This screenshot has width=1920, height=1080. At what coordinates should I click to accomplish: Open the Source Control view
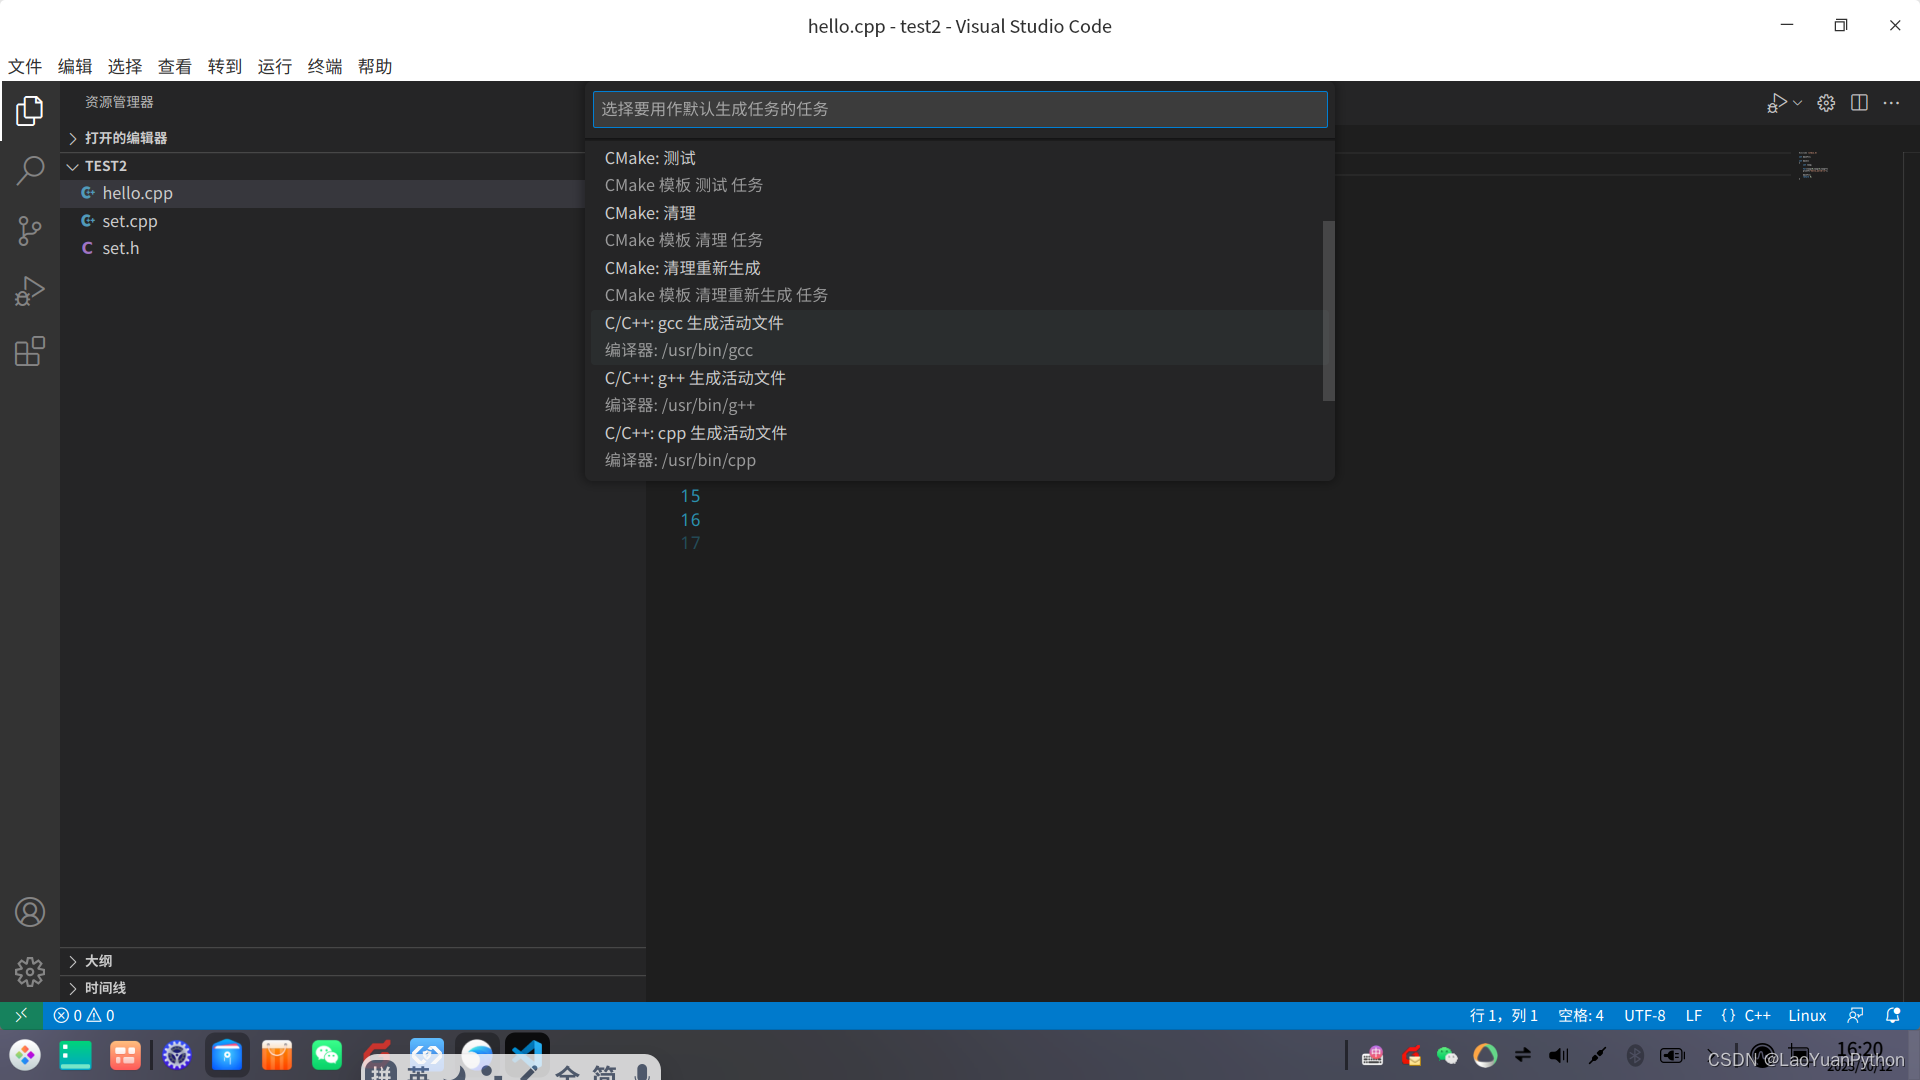(30, 231)
